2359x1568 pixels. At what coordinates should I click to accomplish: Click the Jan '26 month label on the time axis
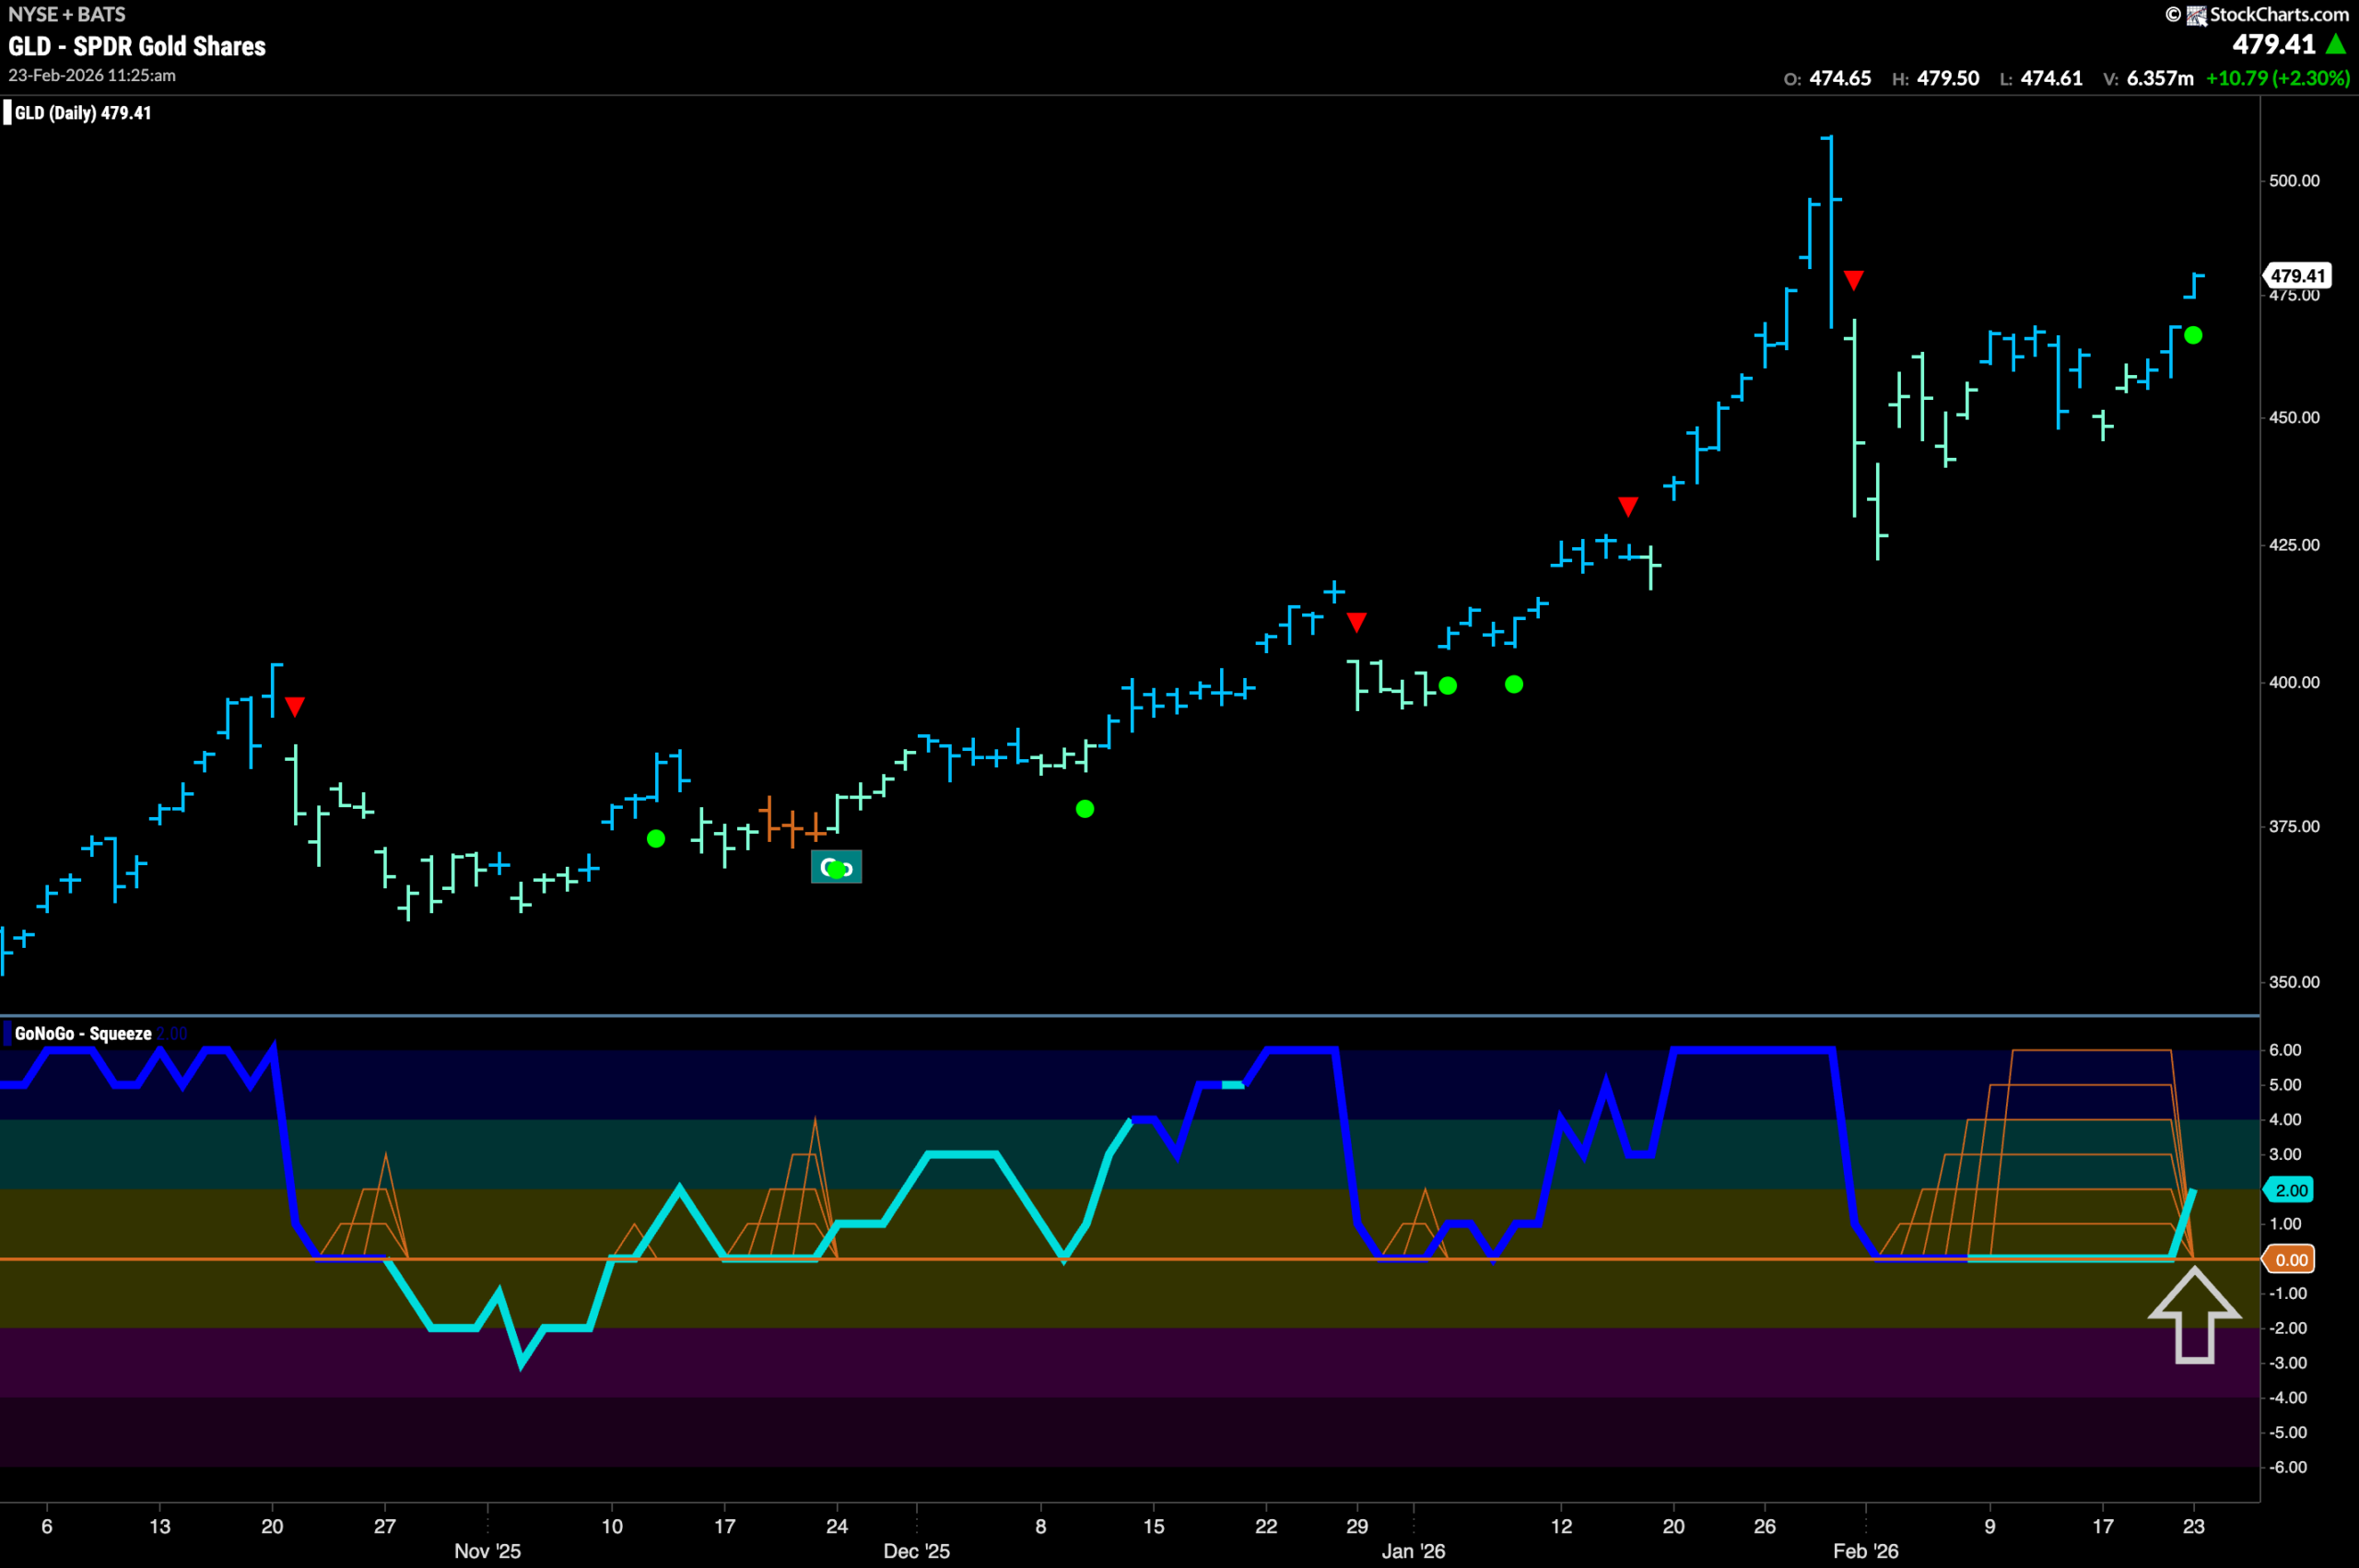coord(1413,1551)
